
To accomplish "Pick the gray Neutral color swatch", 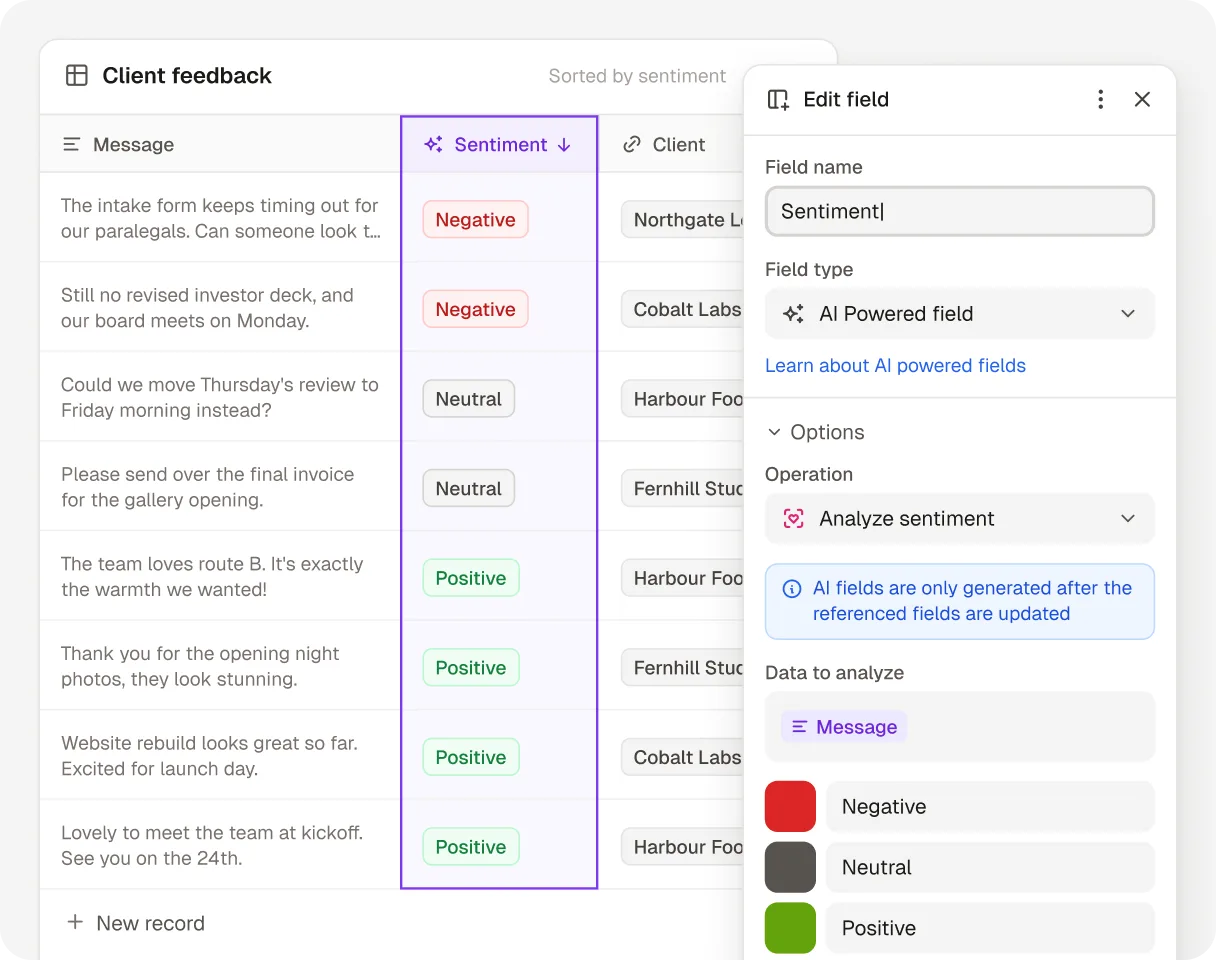I will click(790, 867).
